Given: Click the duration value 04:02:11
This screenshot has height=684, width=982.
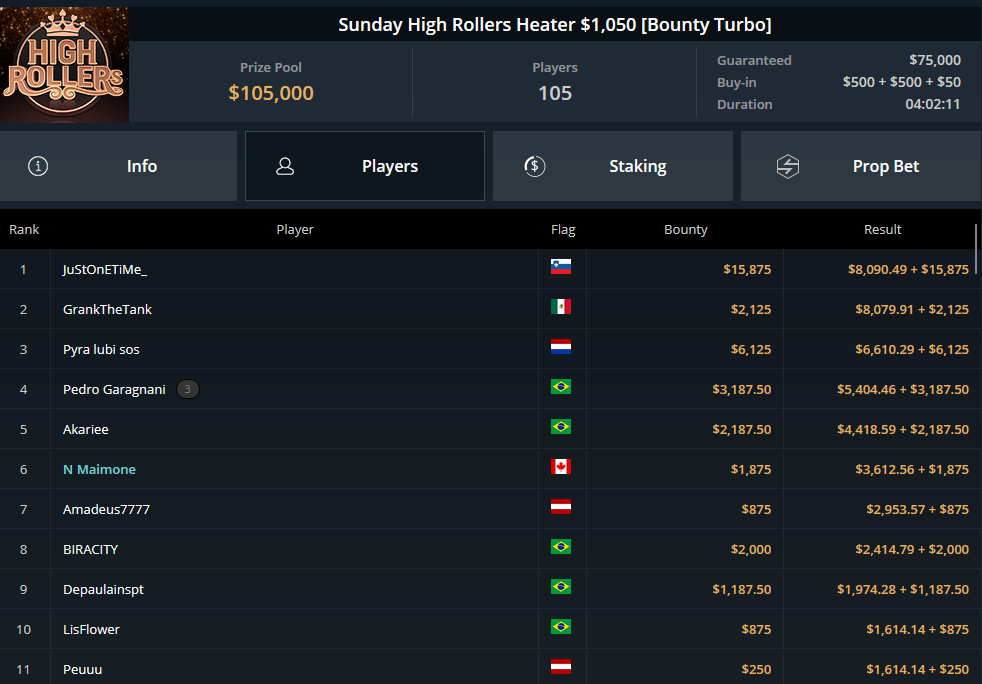Looking at the screenshot, I should pos(933,104).
